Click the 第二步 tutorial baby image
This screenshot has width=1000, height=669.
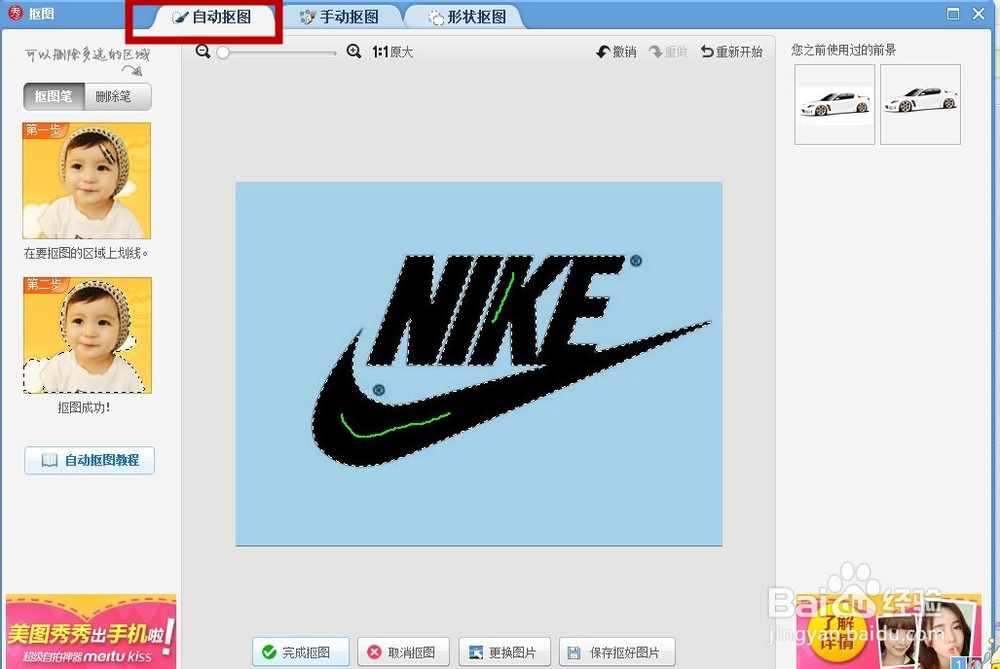pos(87,335)
